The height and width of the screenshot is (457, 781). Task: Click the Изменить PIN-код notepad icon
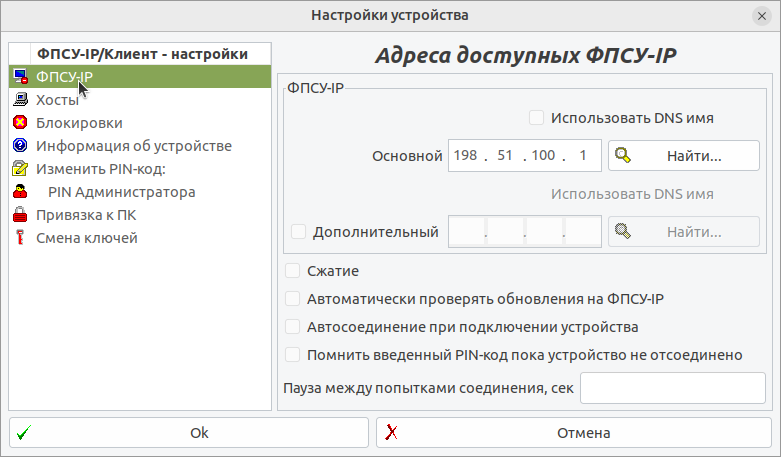click(x=20, y=169)
